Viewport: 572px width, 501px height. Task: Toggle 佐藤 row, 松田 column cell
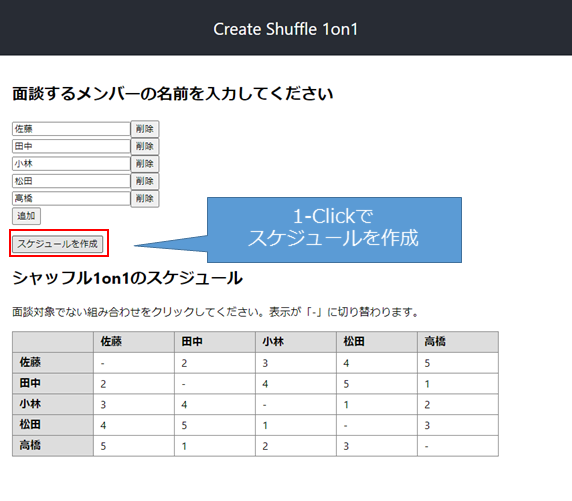point(377,363)
